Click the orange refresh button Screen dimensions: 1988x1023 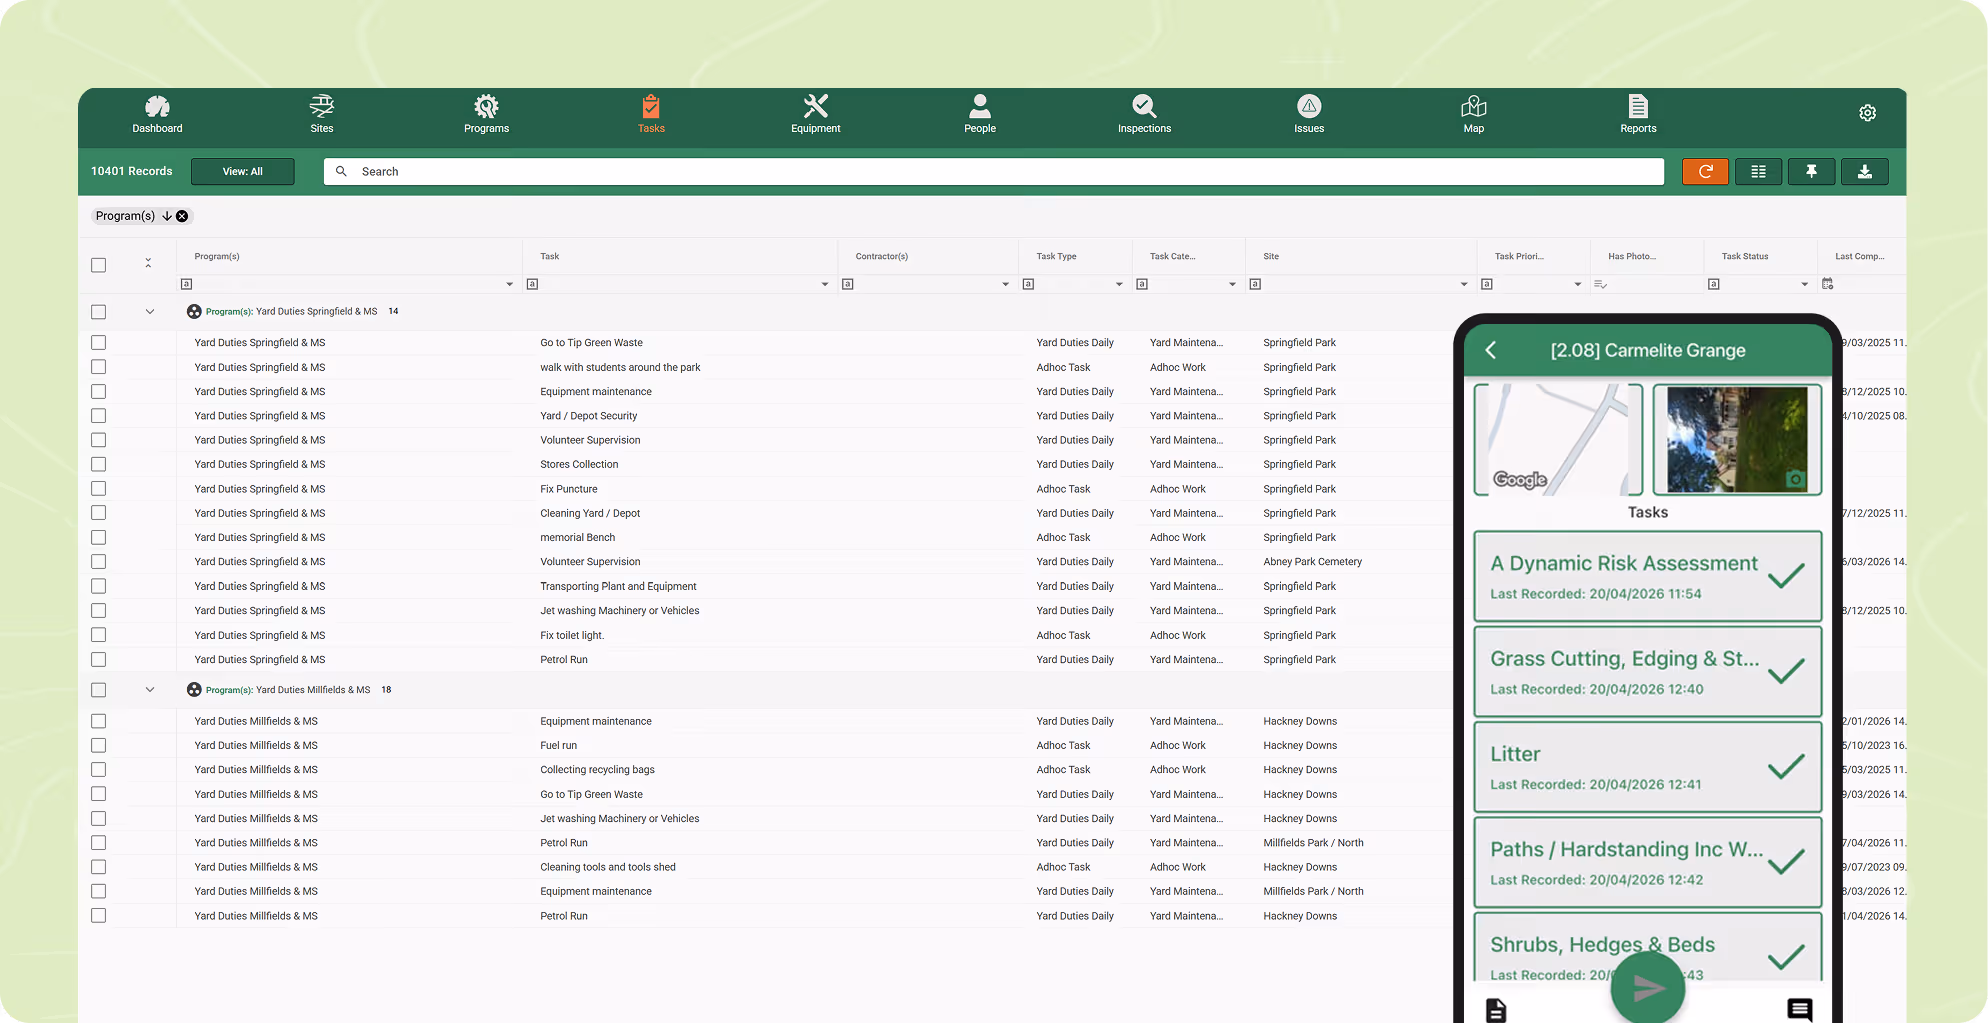(1705, 172)
